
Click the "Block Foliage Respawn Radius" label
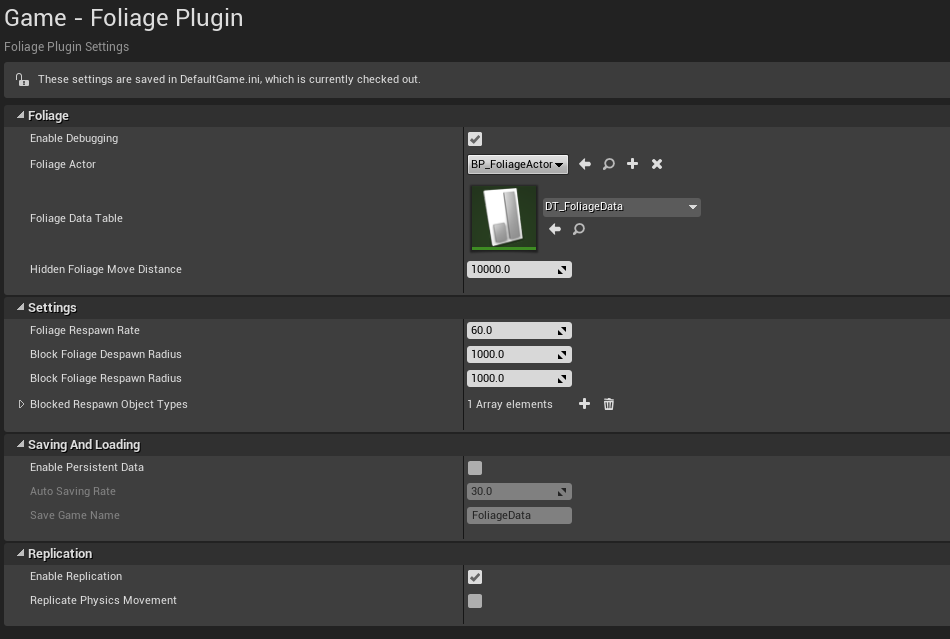[x=106, y=378]
